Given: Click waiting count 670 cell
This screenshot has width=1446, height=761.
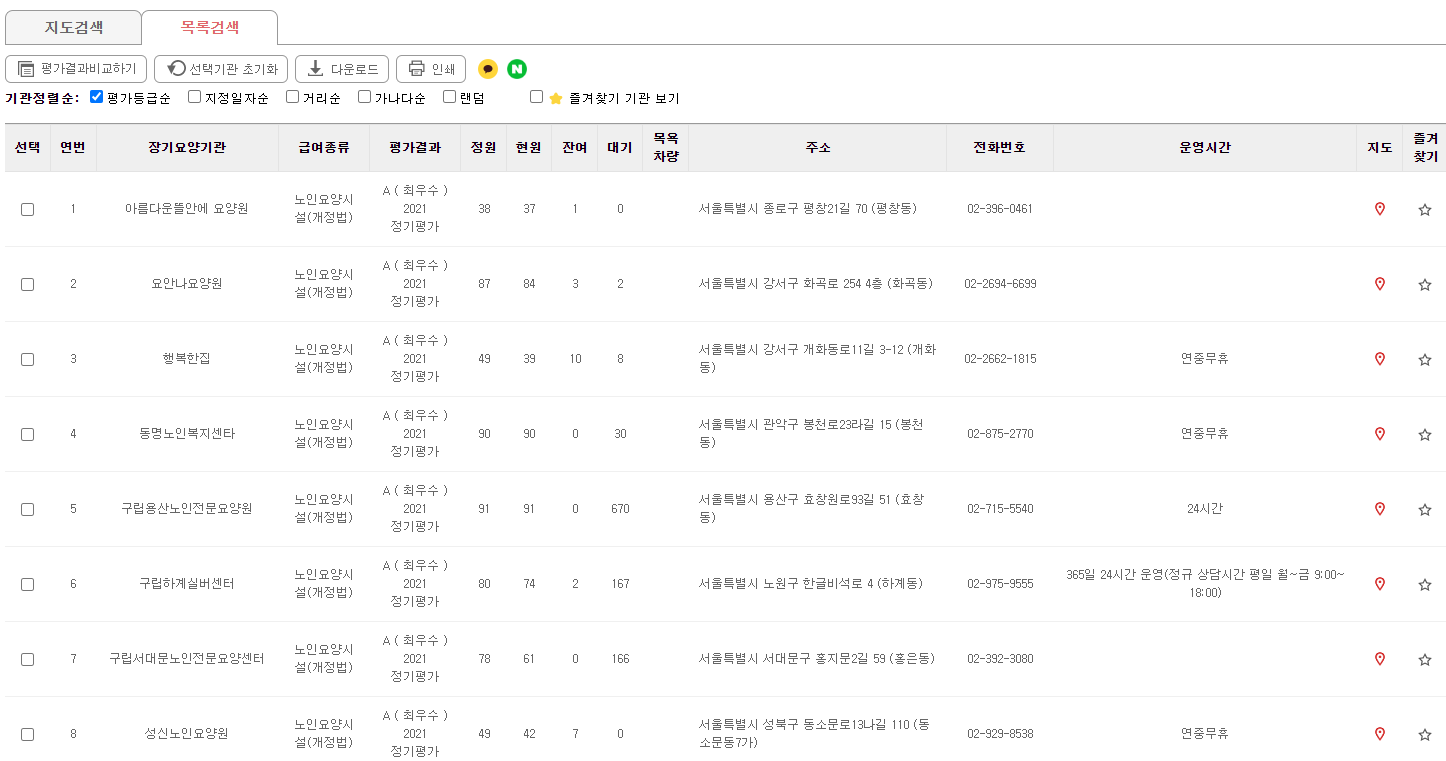Looking at the screenshot, I should point(620,509).
